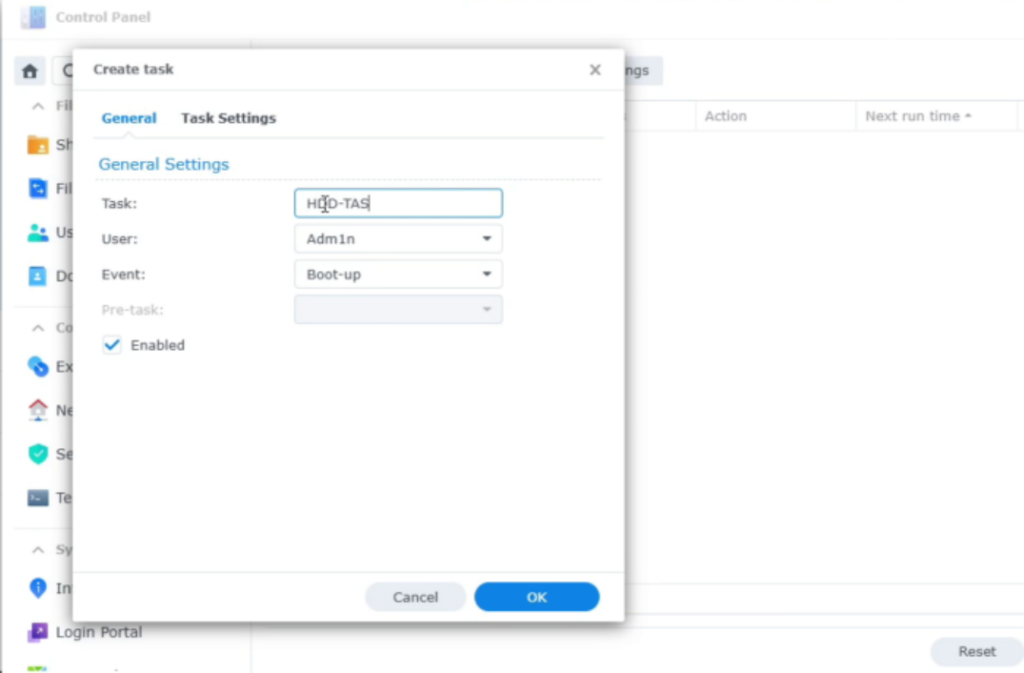Switch to the Task Settings tab
This screenshot has width=1024, height=673.
(x=228, y=118)
